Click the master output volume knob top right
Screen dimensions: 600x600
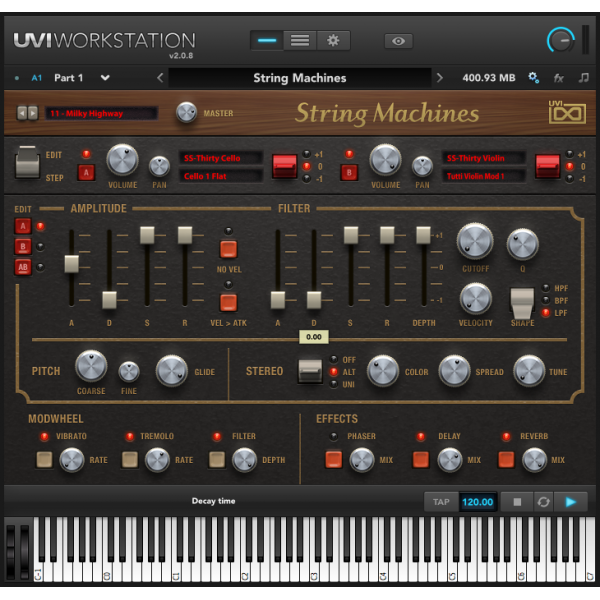pyautogui.click(x=561, y=40)
